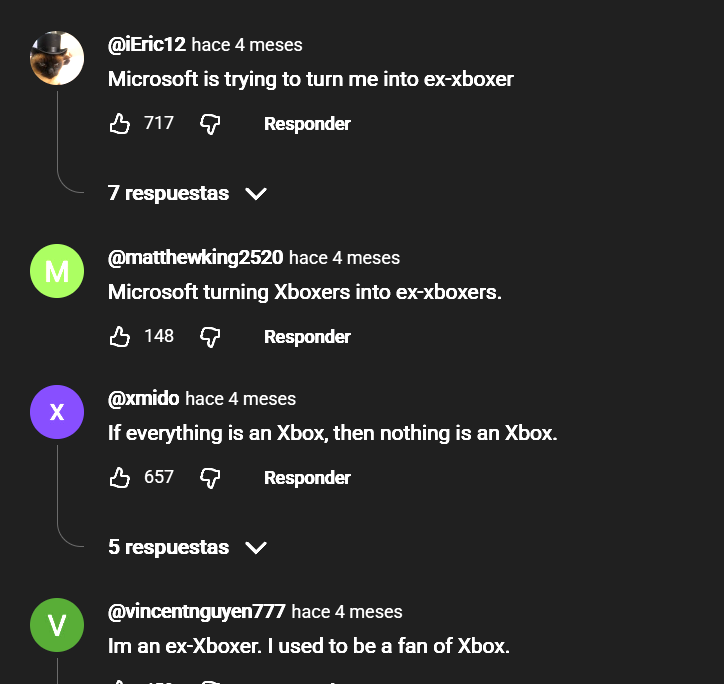Open the @iEric12 username link
This screenshot has width=724, height=684.
pos(147,45)
